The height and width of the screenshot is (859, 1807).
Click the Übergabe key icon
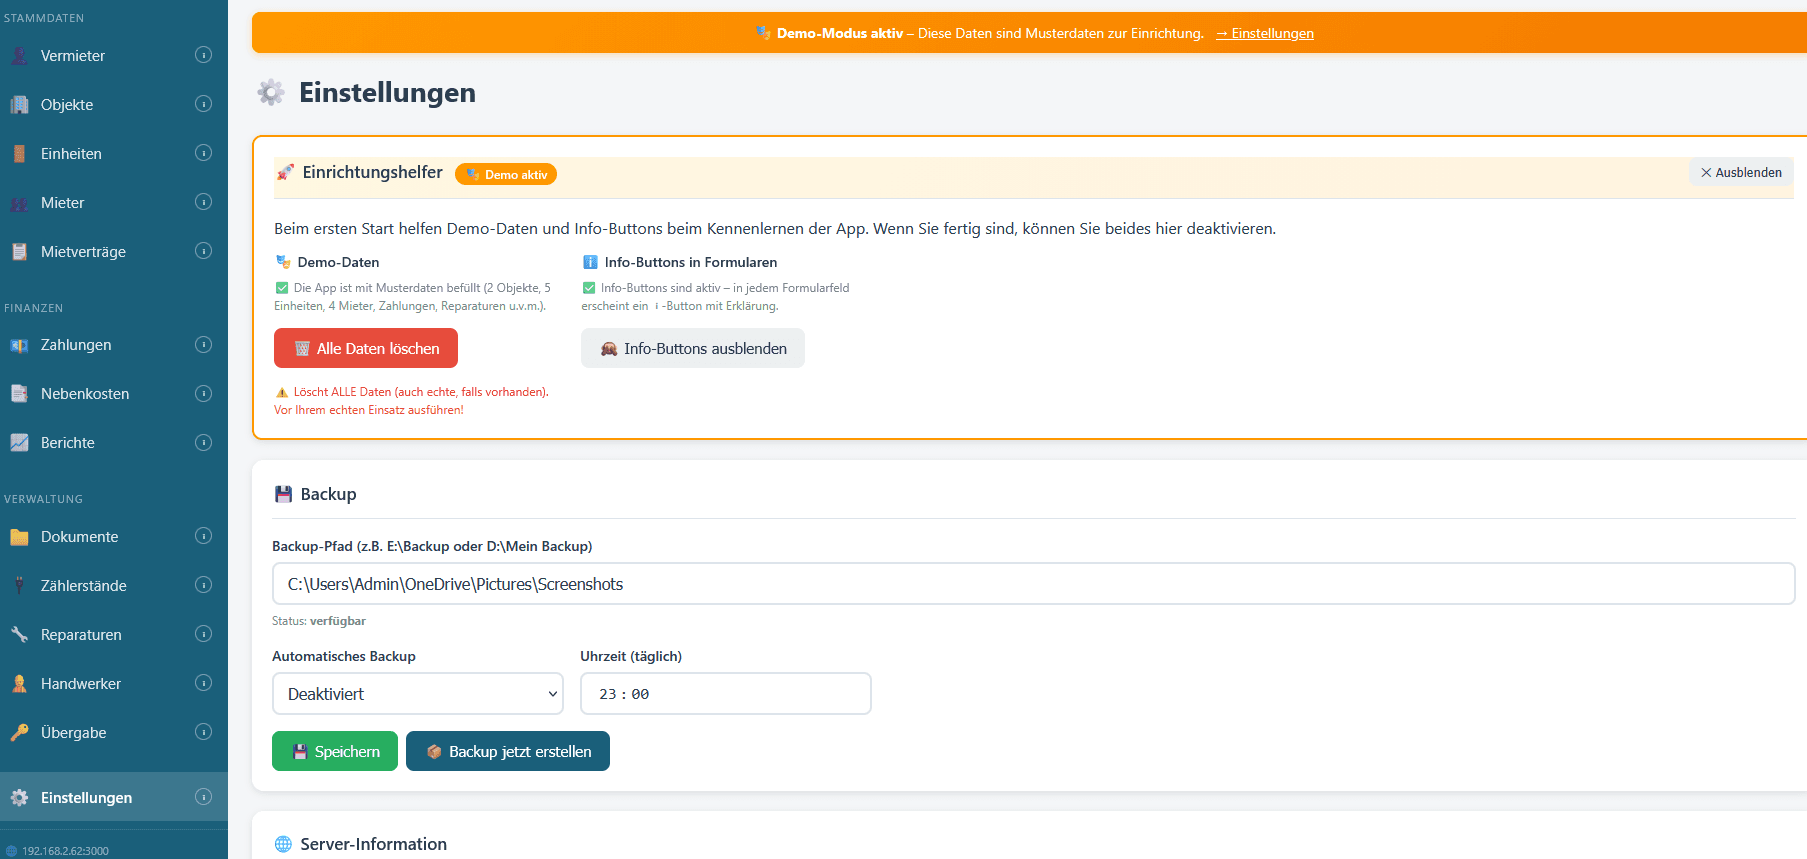[19, 733]
